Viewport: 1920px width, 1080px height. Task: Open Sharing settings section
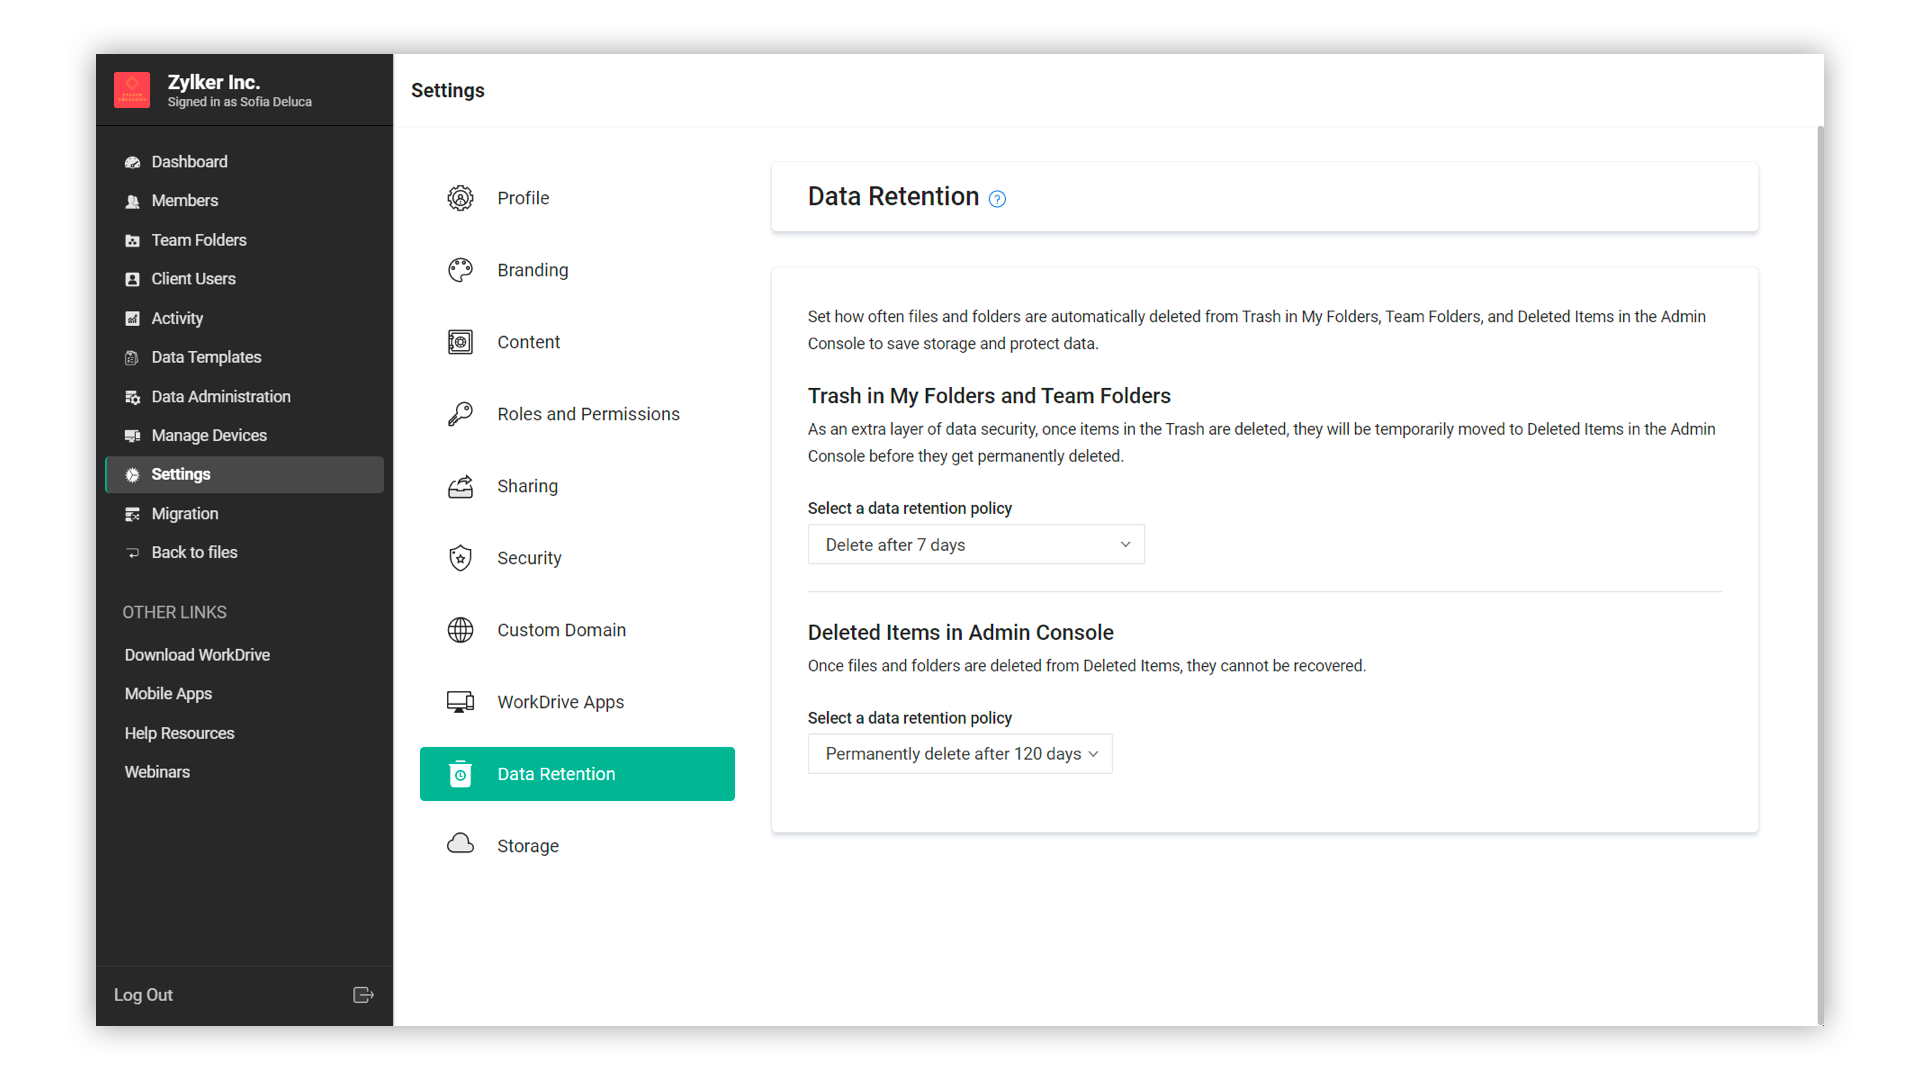pos(527,486)
